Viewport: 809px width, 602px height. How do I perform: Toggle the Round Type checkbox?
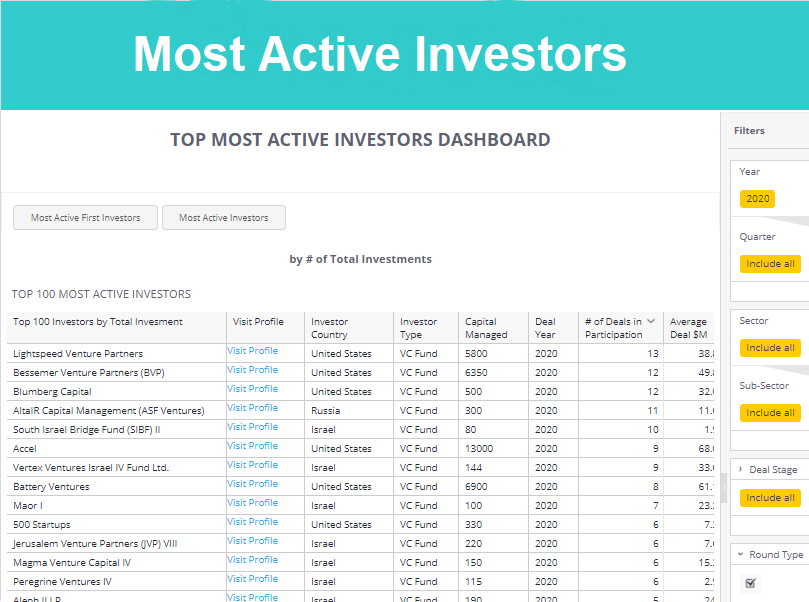point(751,583)
